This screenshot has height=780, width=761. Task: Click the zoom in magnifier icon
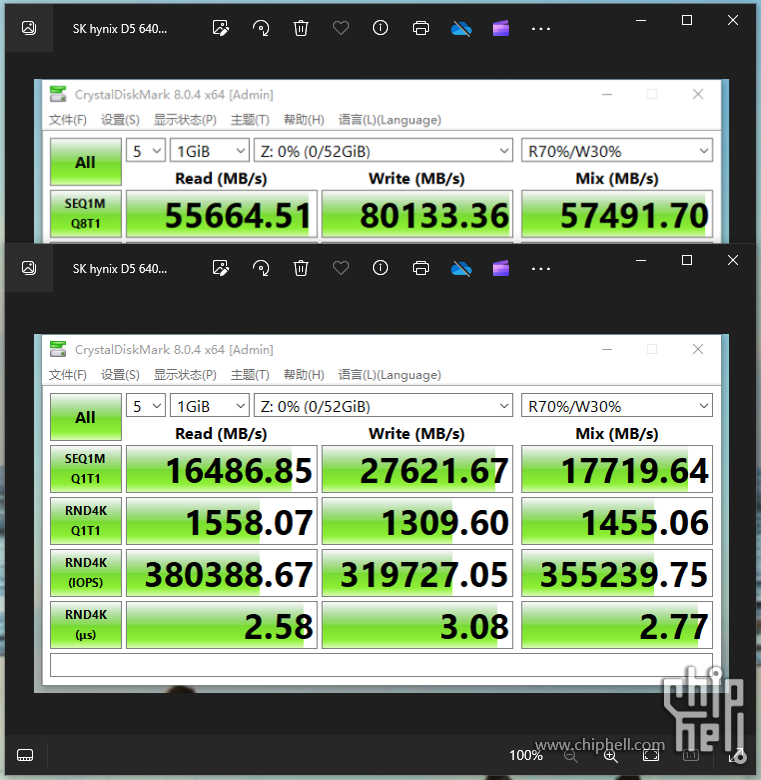point(611,756)
